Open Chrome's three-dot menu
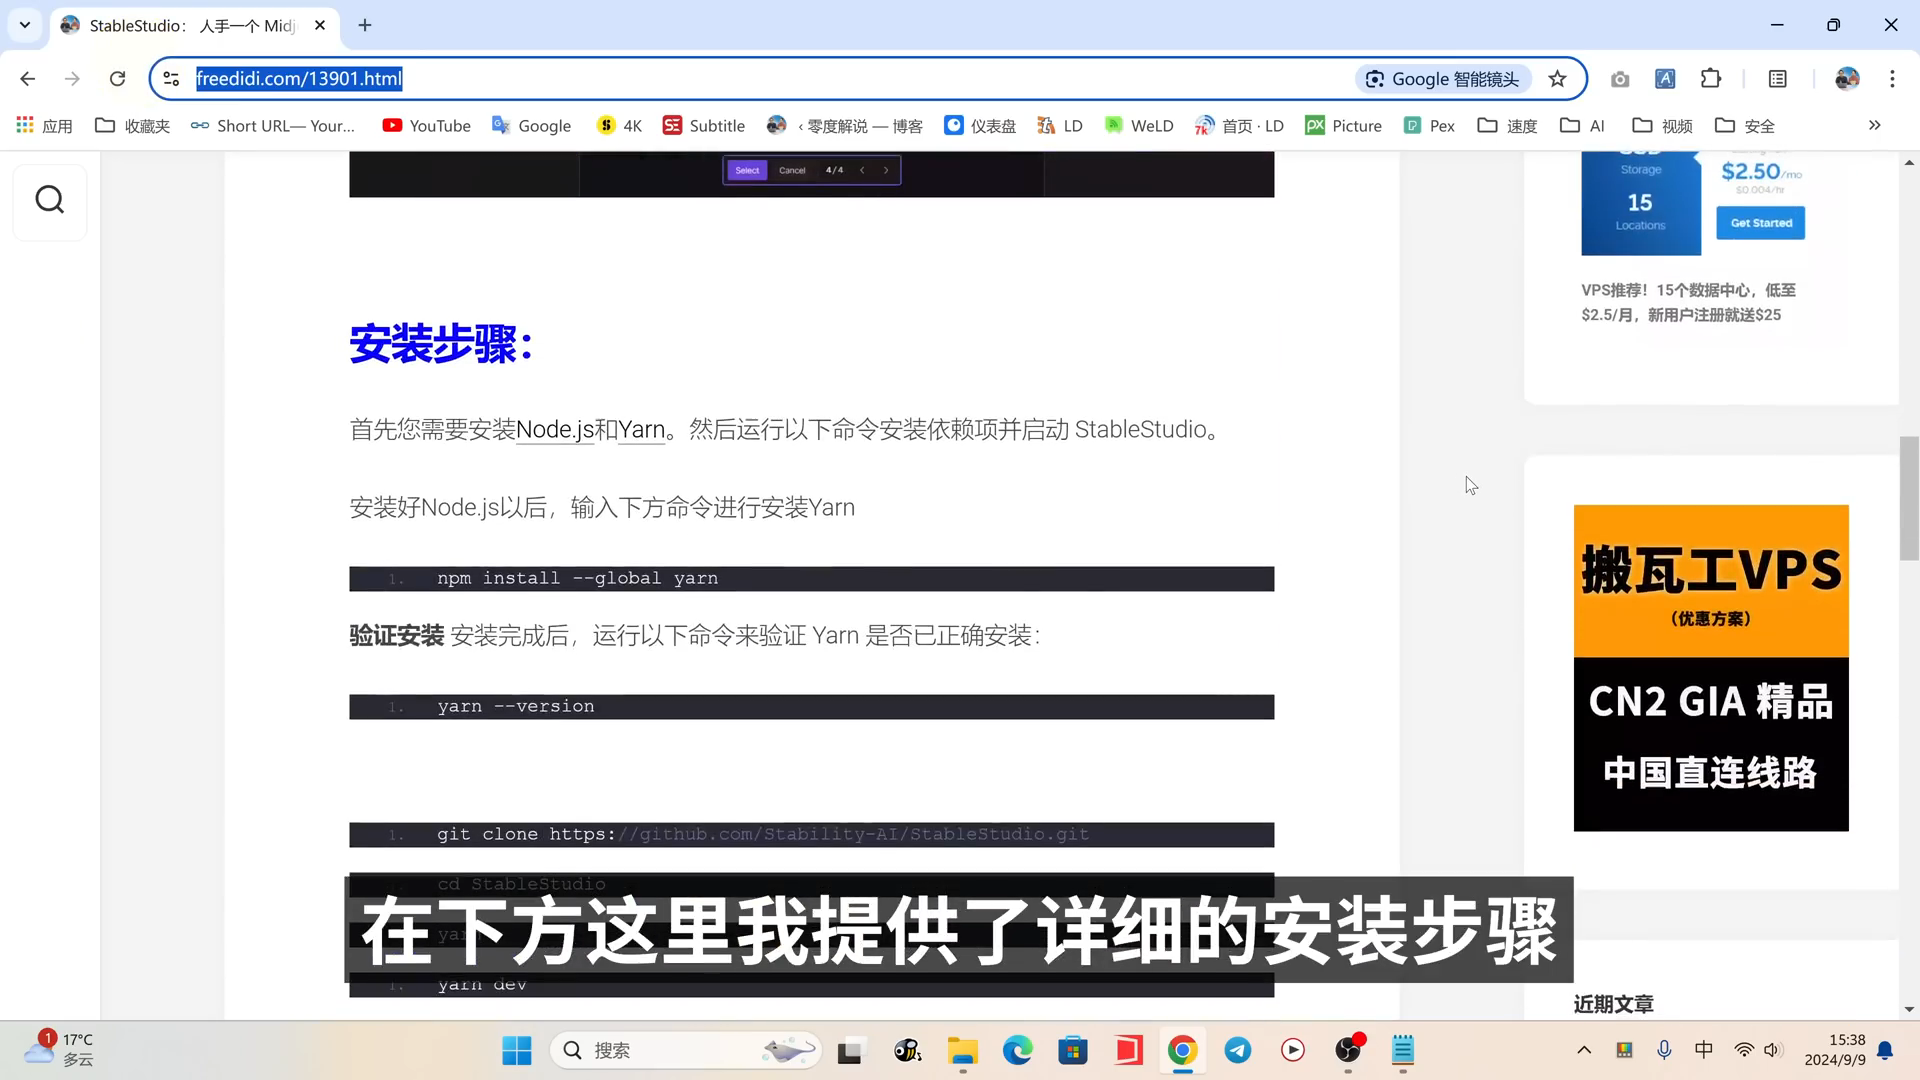This screenshot has height=1080, width=1920. coord(1892,79)
